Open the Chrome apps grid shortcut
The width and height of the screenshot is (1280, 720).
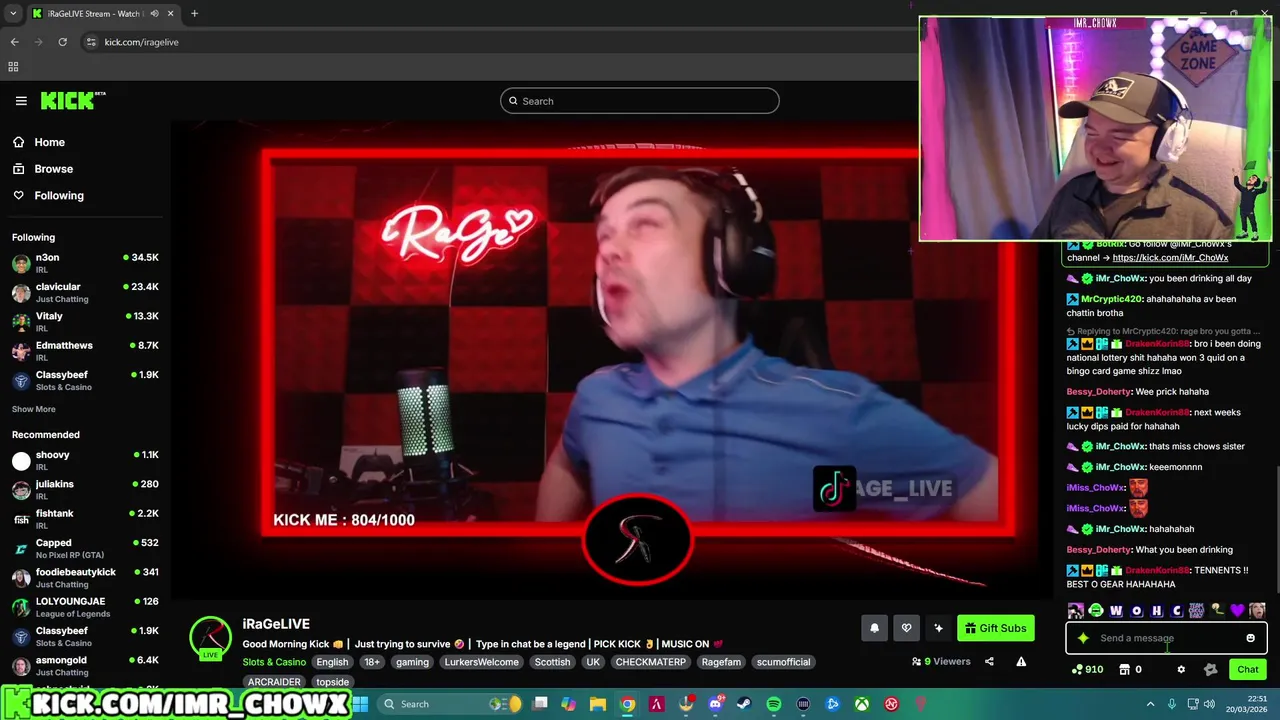tap(13, 67)
